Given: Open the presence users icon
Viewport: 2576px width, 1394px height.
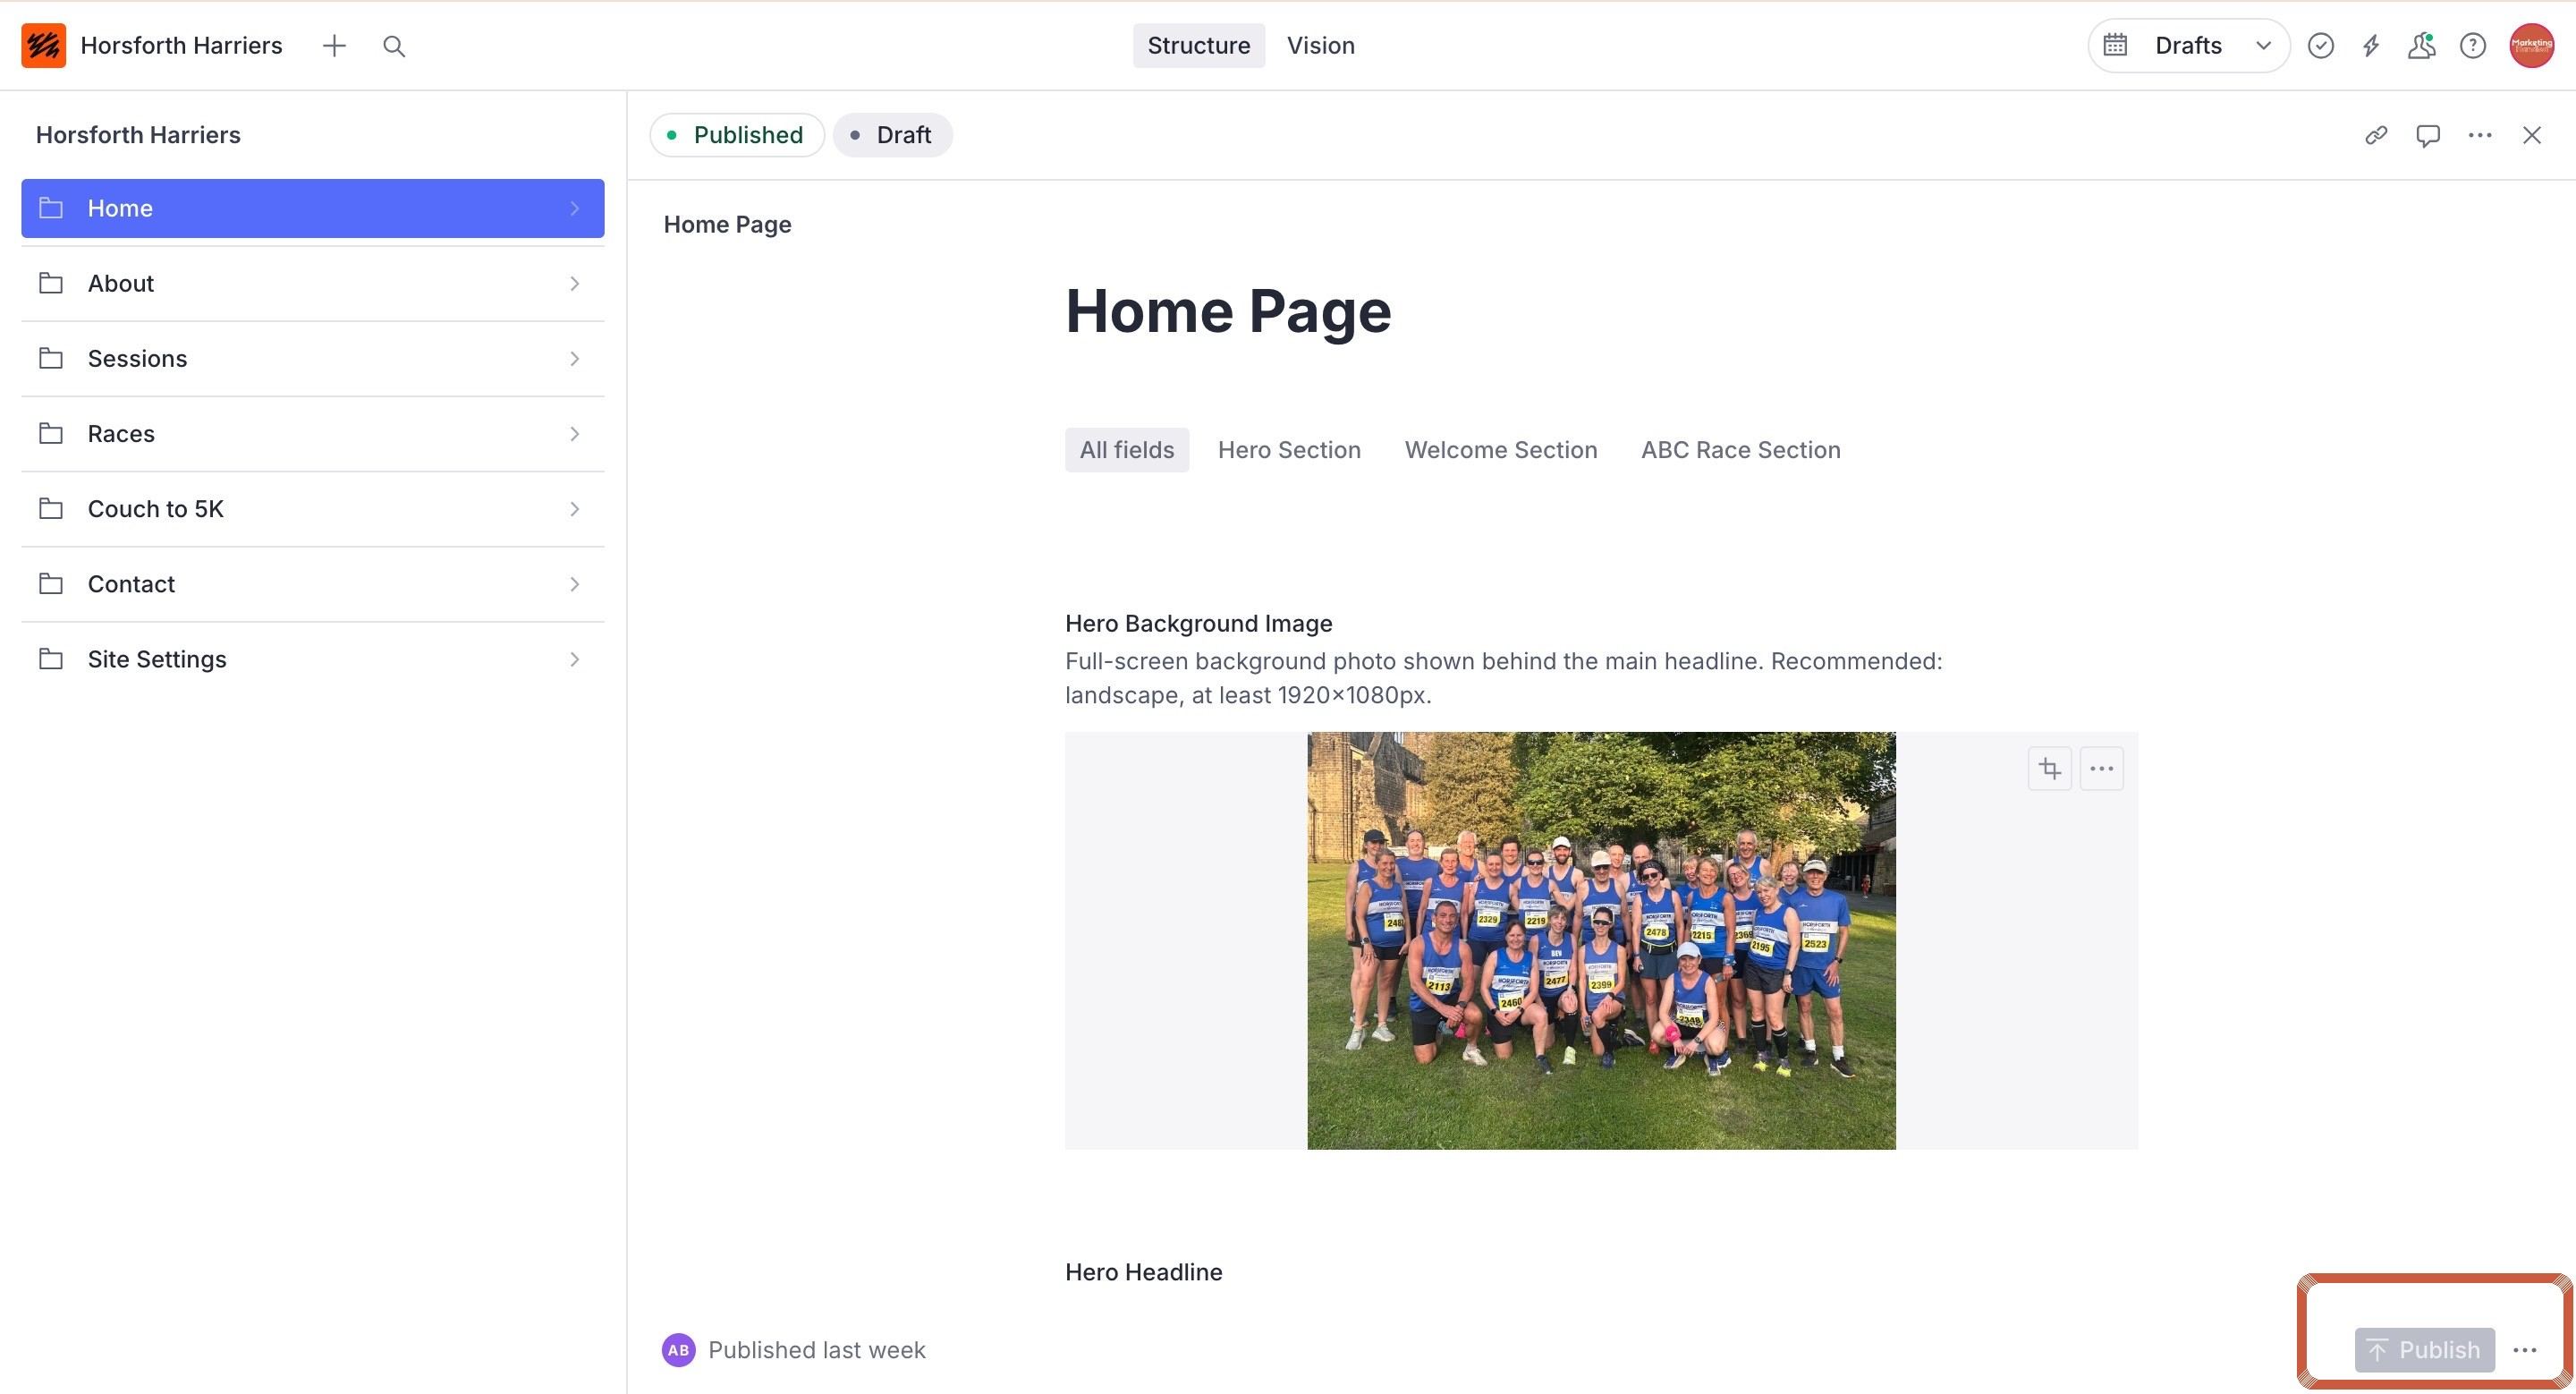Looking at the screenshot, I should coord(2422,46).
